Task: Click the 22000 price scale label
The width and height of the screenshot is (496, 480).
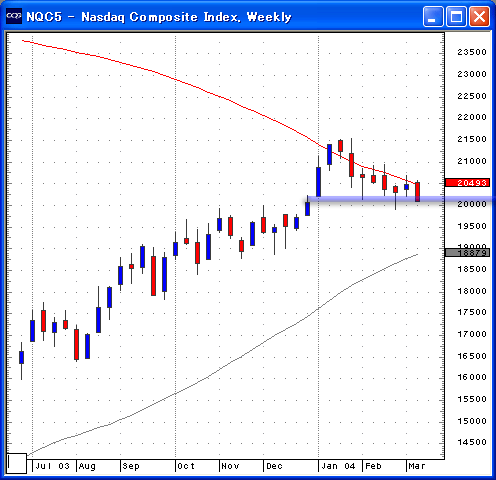Action: [x=472, y=117]
